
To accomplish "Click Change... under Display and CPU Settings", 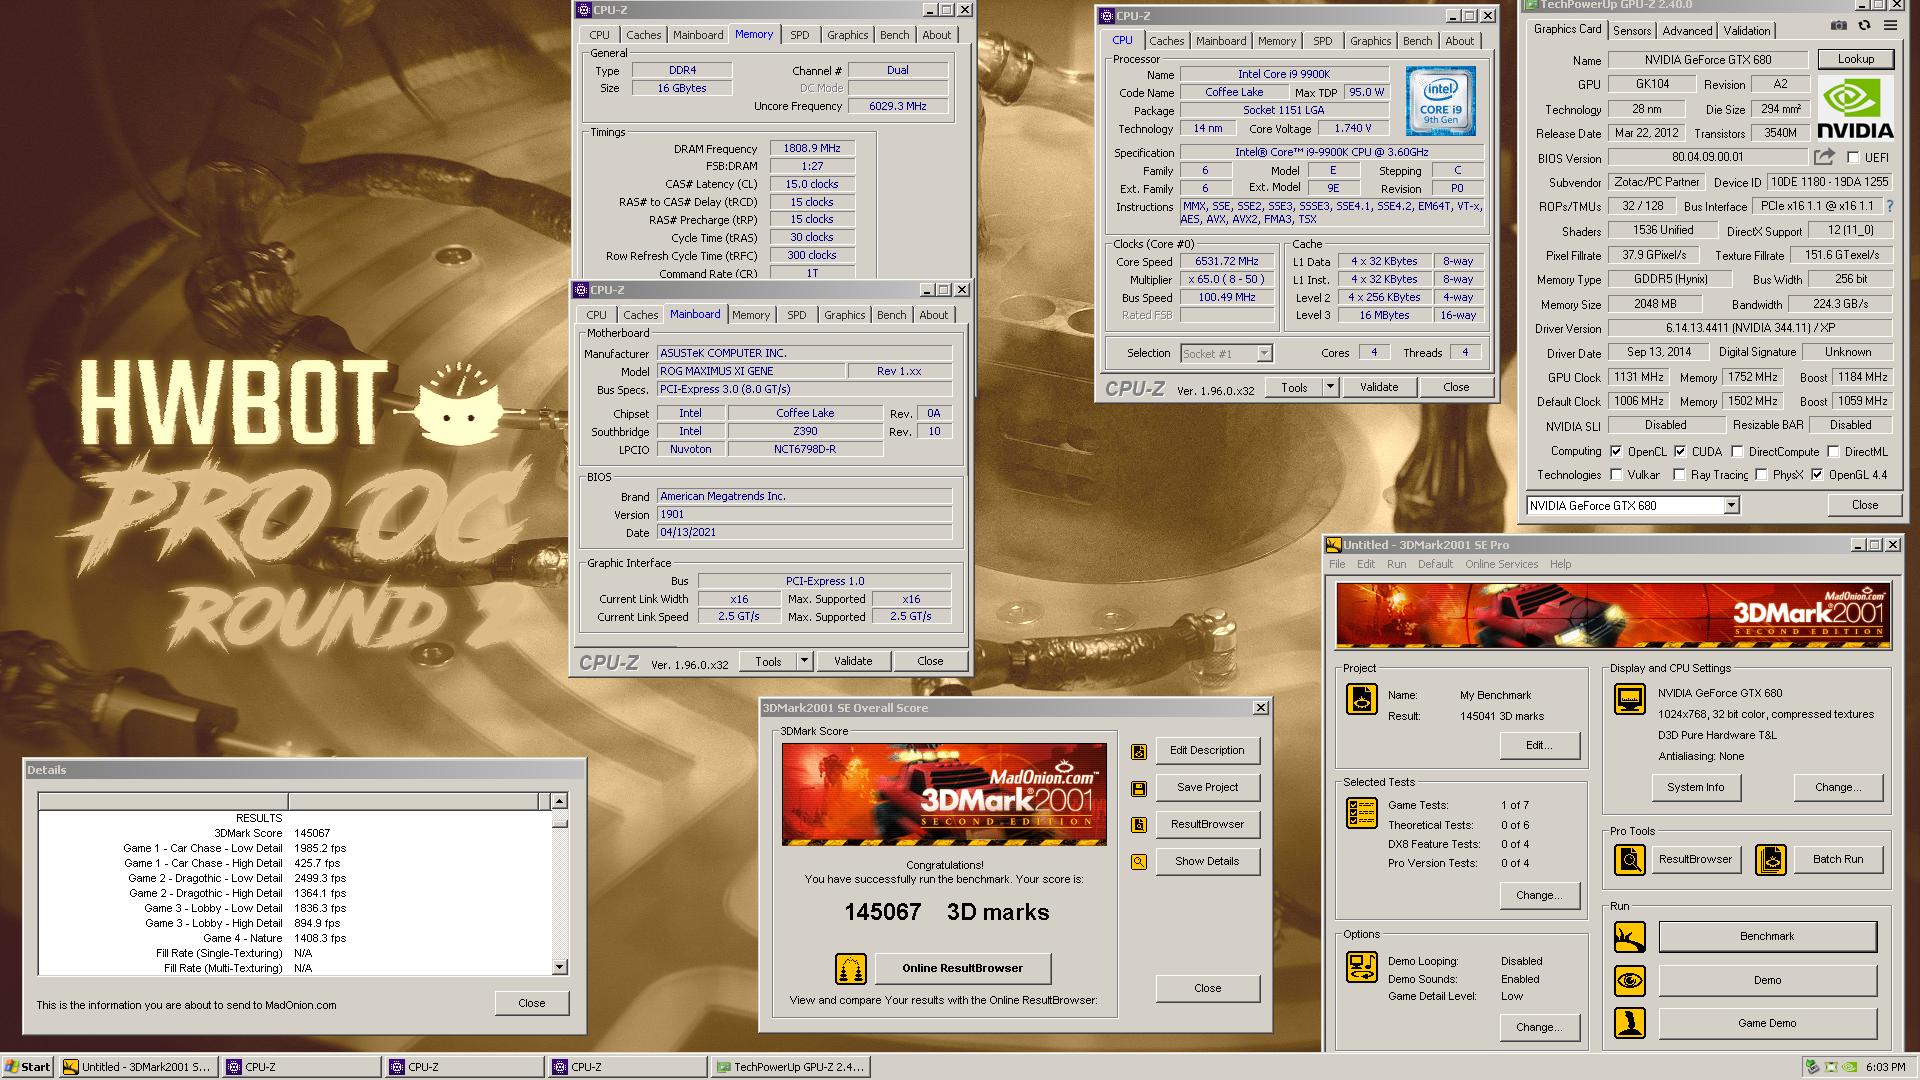I will (x=1837, y=787).
